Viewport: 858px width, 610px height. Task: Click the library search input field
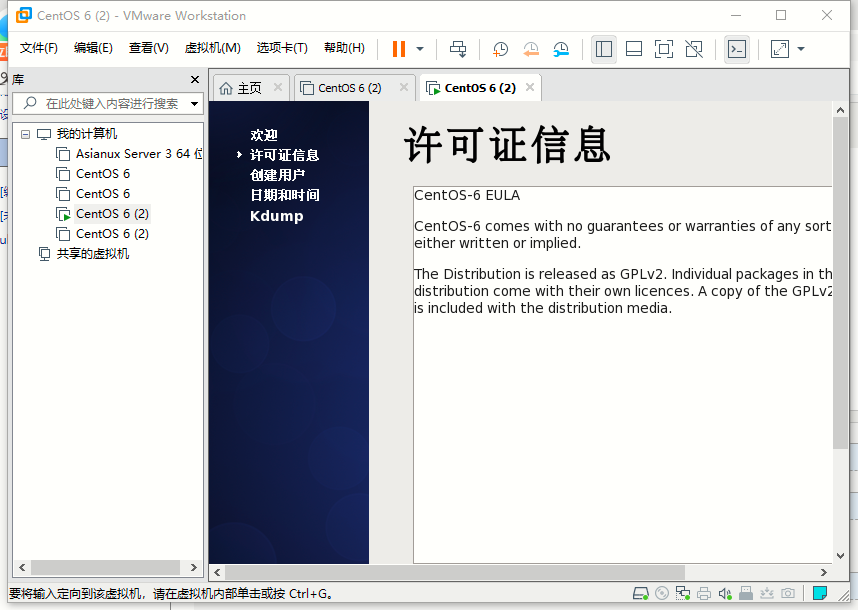[112, 103]
